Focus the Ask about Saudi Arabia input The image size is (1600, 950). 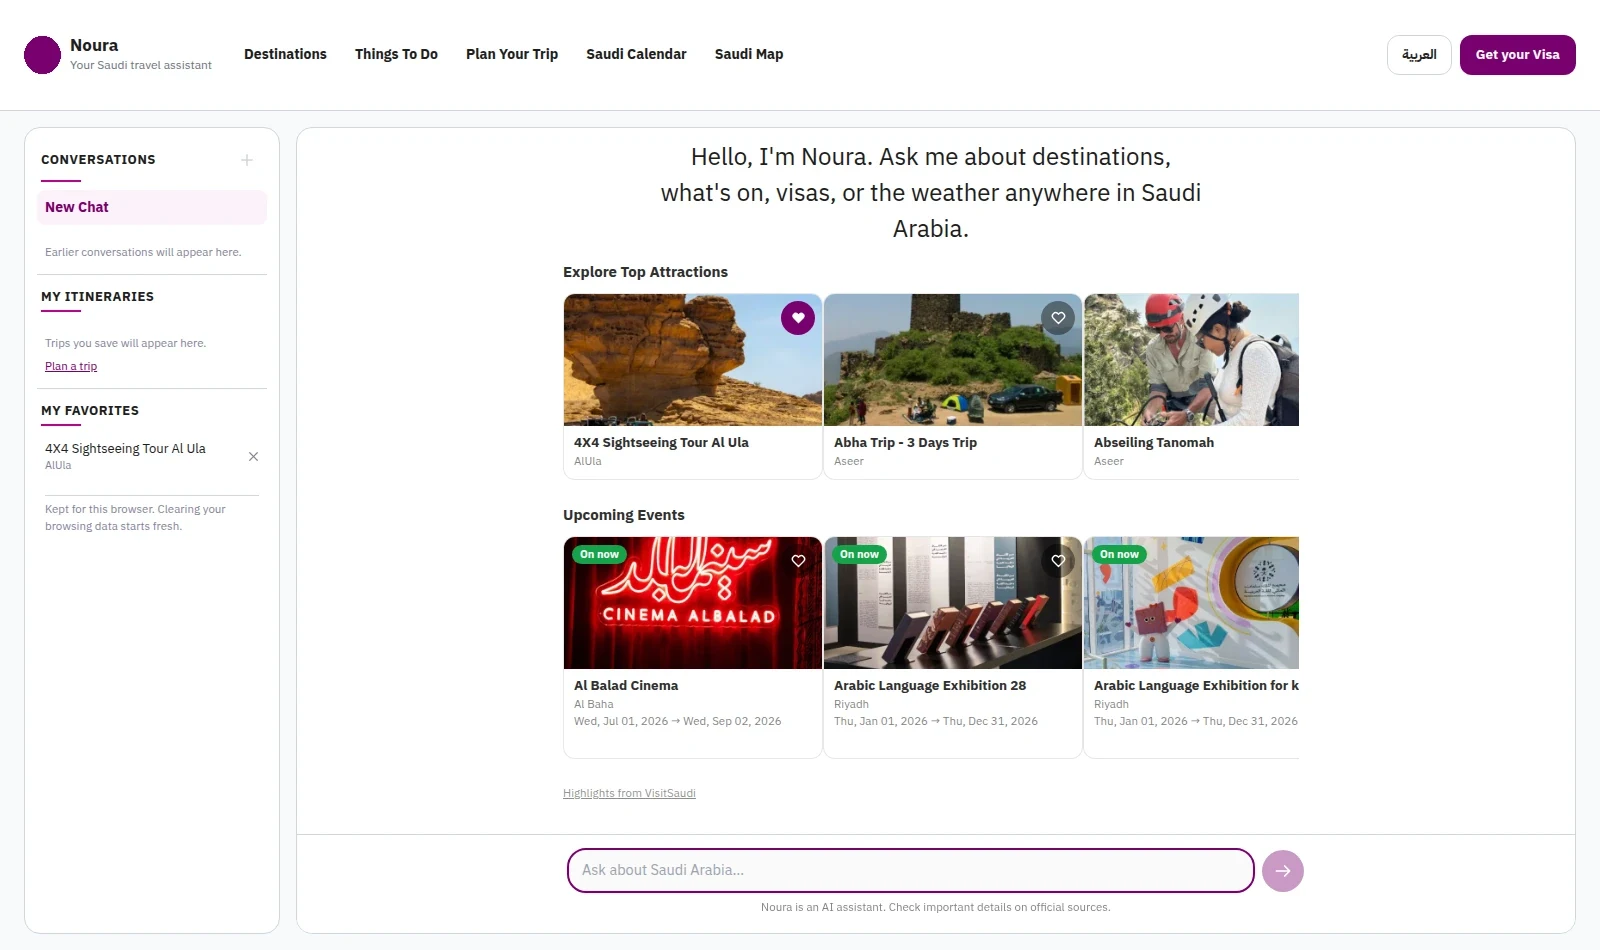(911, 870)
